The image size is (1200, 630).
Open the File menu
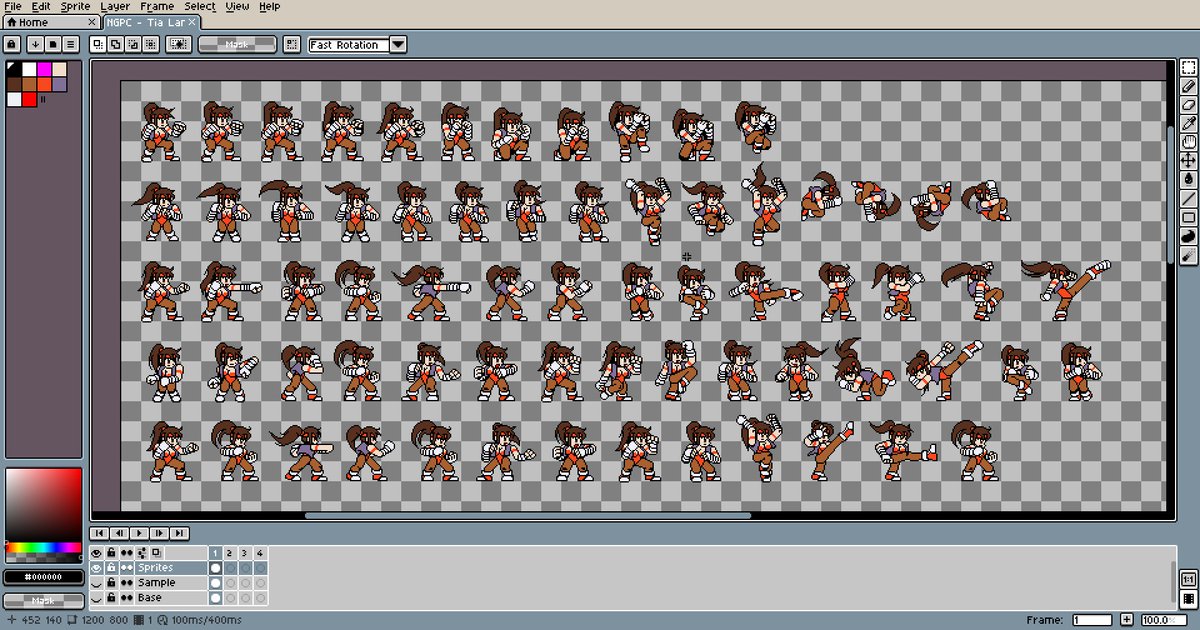13,6
